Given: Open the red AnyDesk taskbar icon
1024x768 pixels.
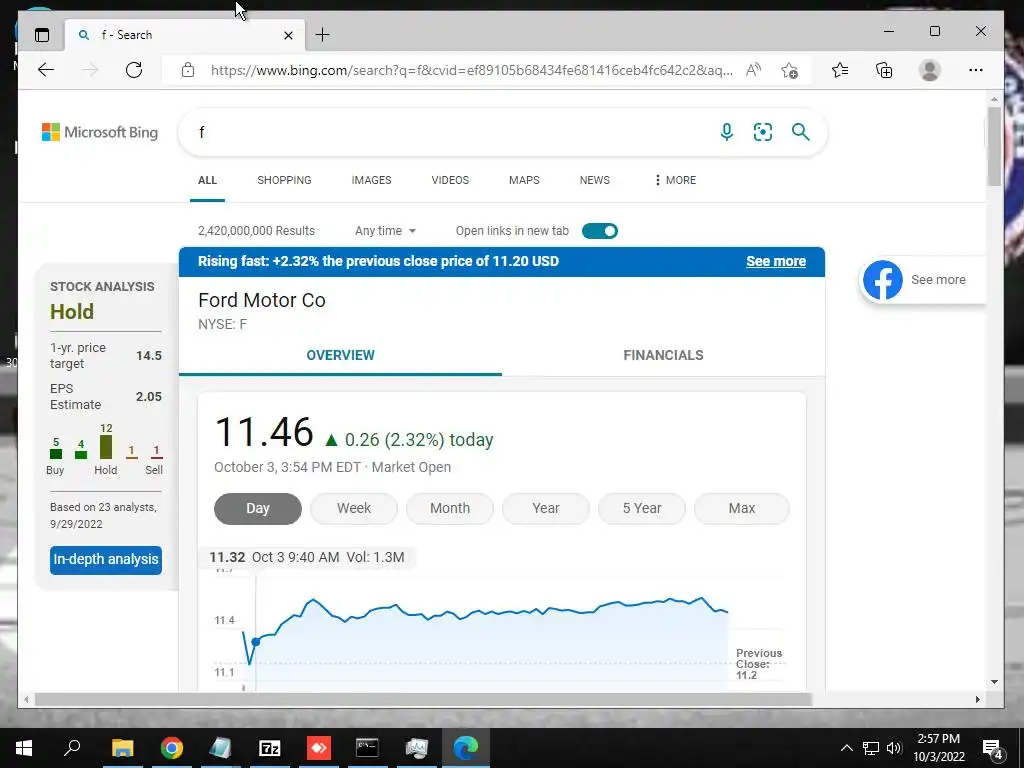Looking at the screenshot, I should pos(319,748).
